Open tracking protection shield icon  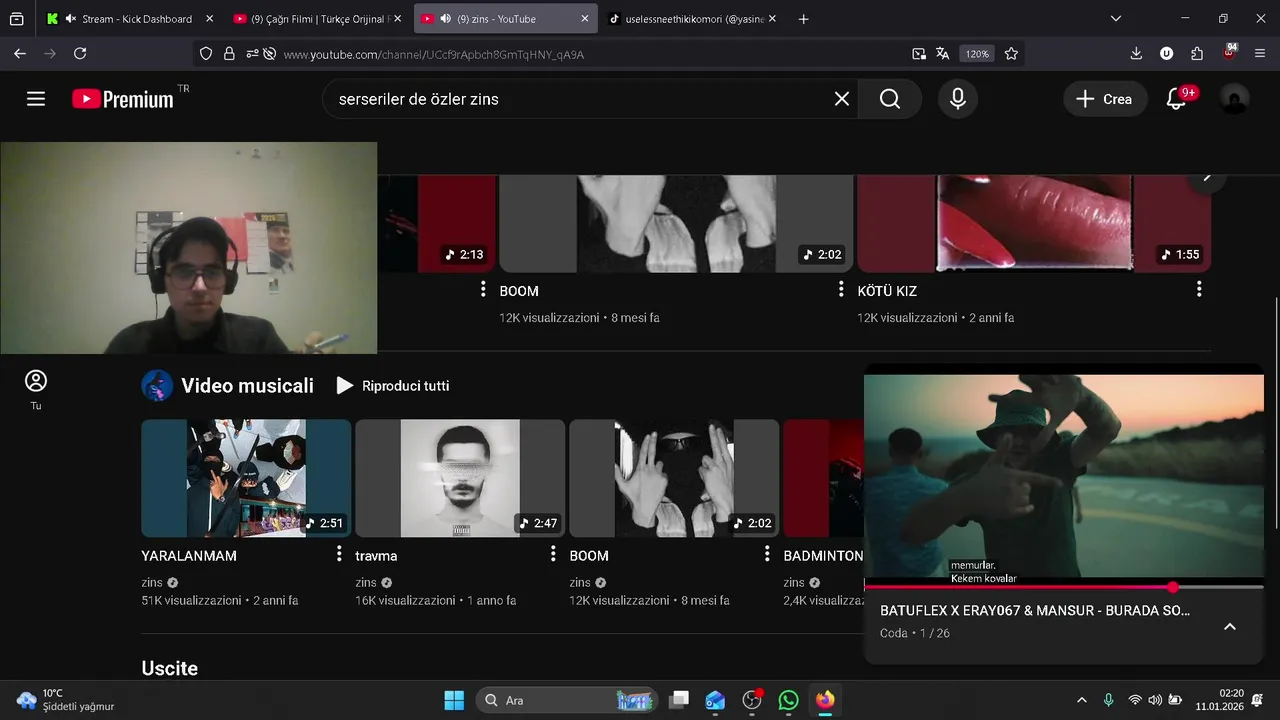tap(206, 54)
